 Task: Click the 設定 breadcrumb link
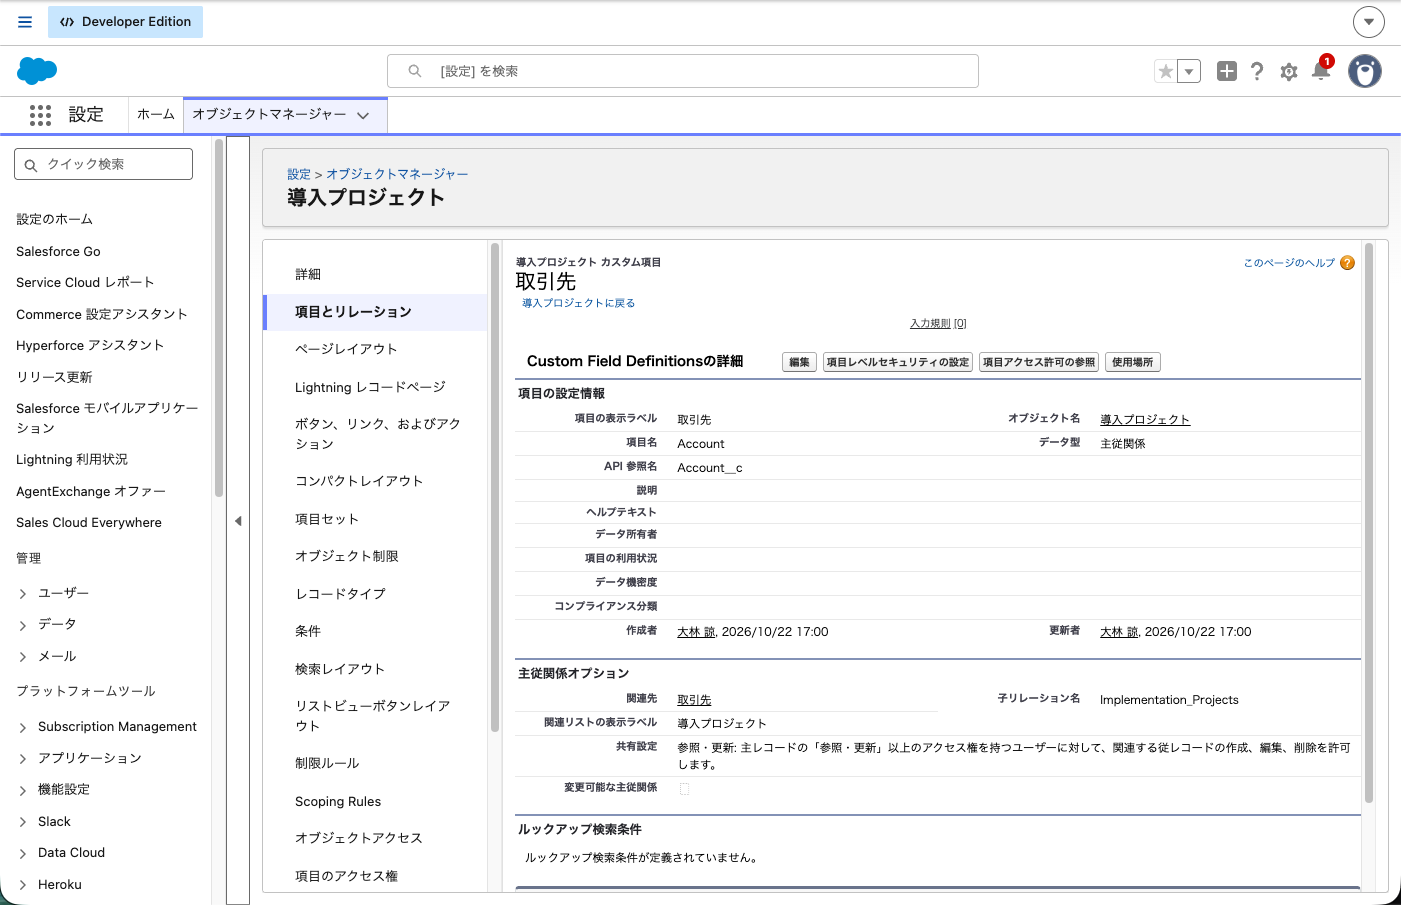coord(299,174)
